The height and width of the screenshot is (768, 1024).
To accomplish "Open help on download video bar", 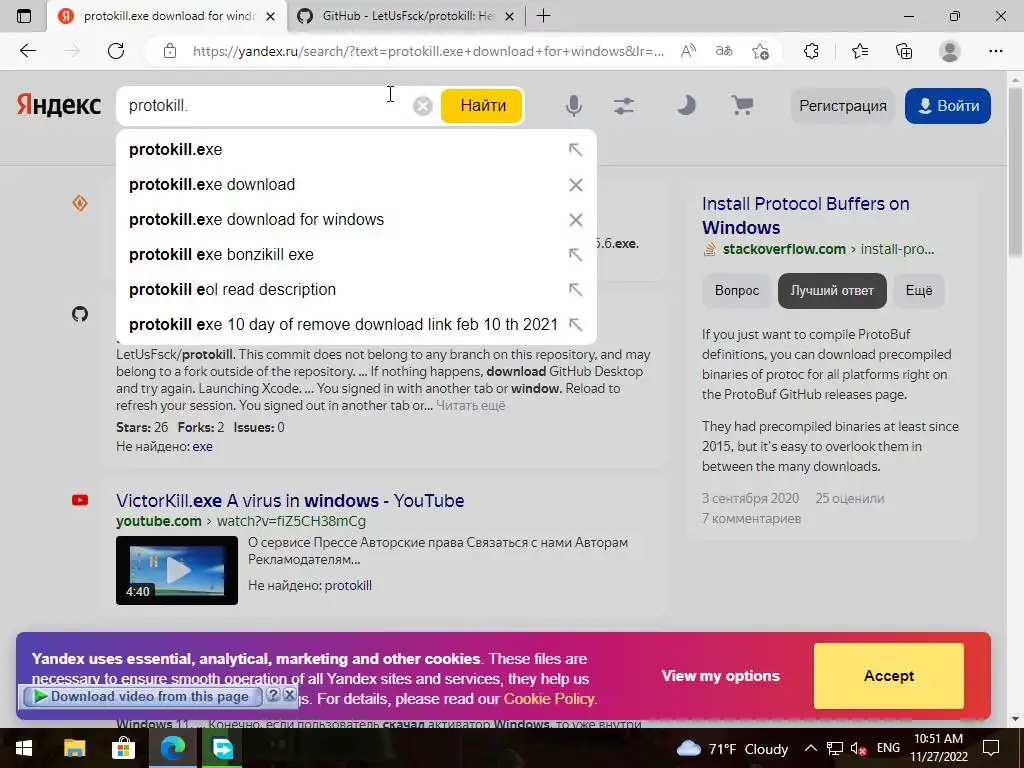I will 274,695.
